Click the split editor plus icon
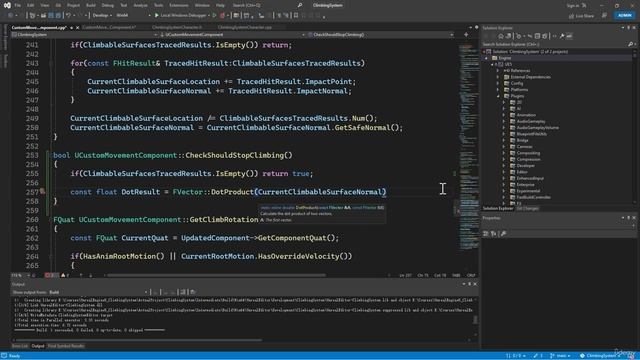This screenshot has height=360, width=640. [466, 35]
